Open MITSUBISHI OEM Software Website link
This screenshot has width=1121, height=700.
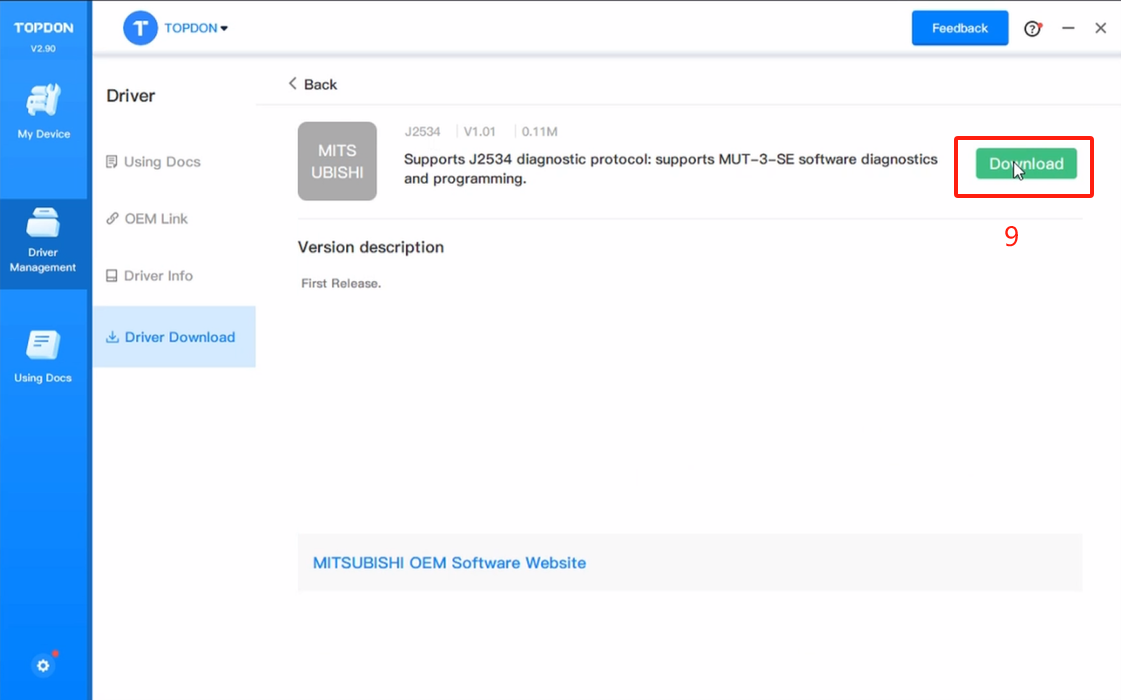point(449,563)
